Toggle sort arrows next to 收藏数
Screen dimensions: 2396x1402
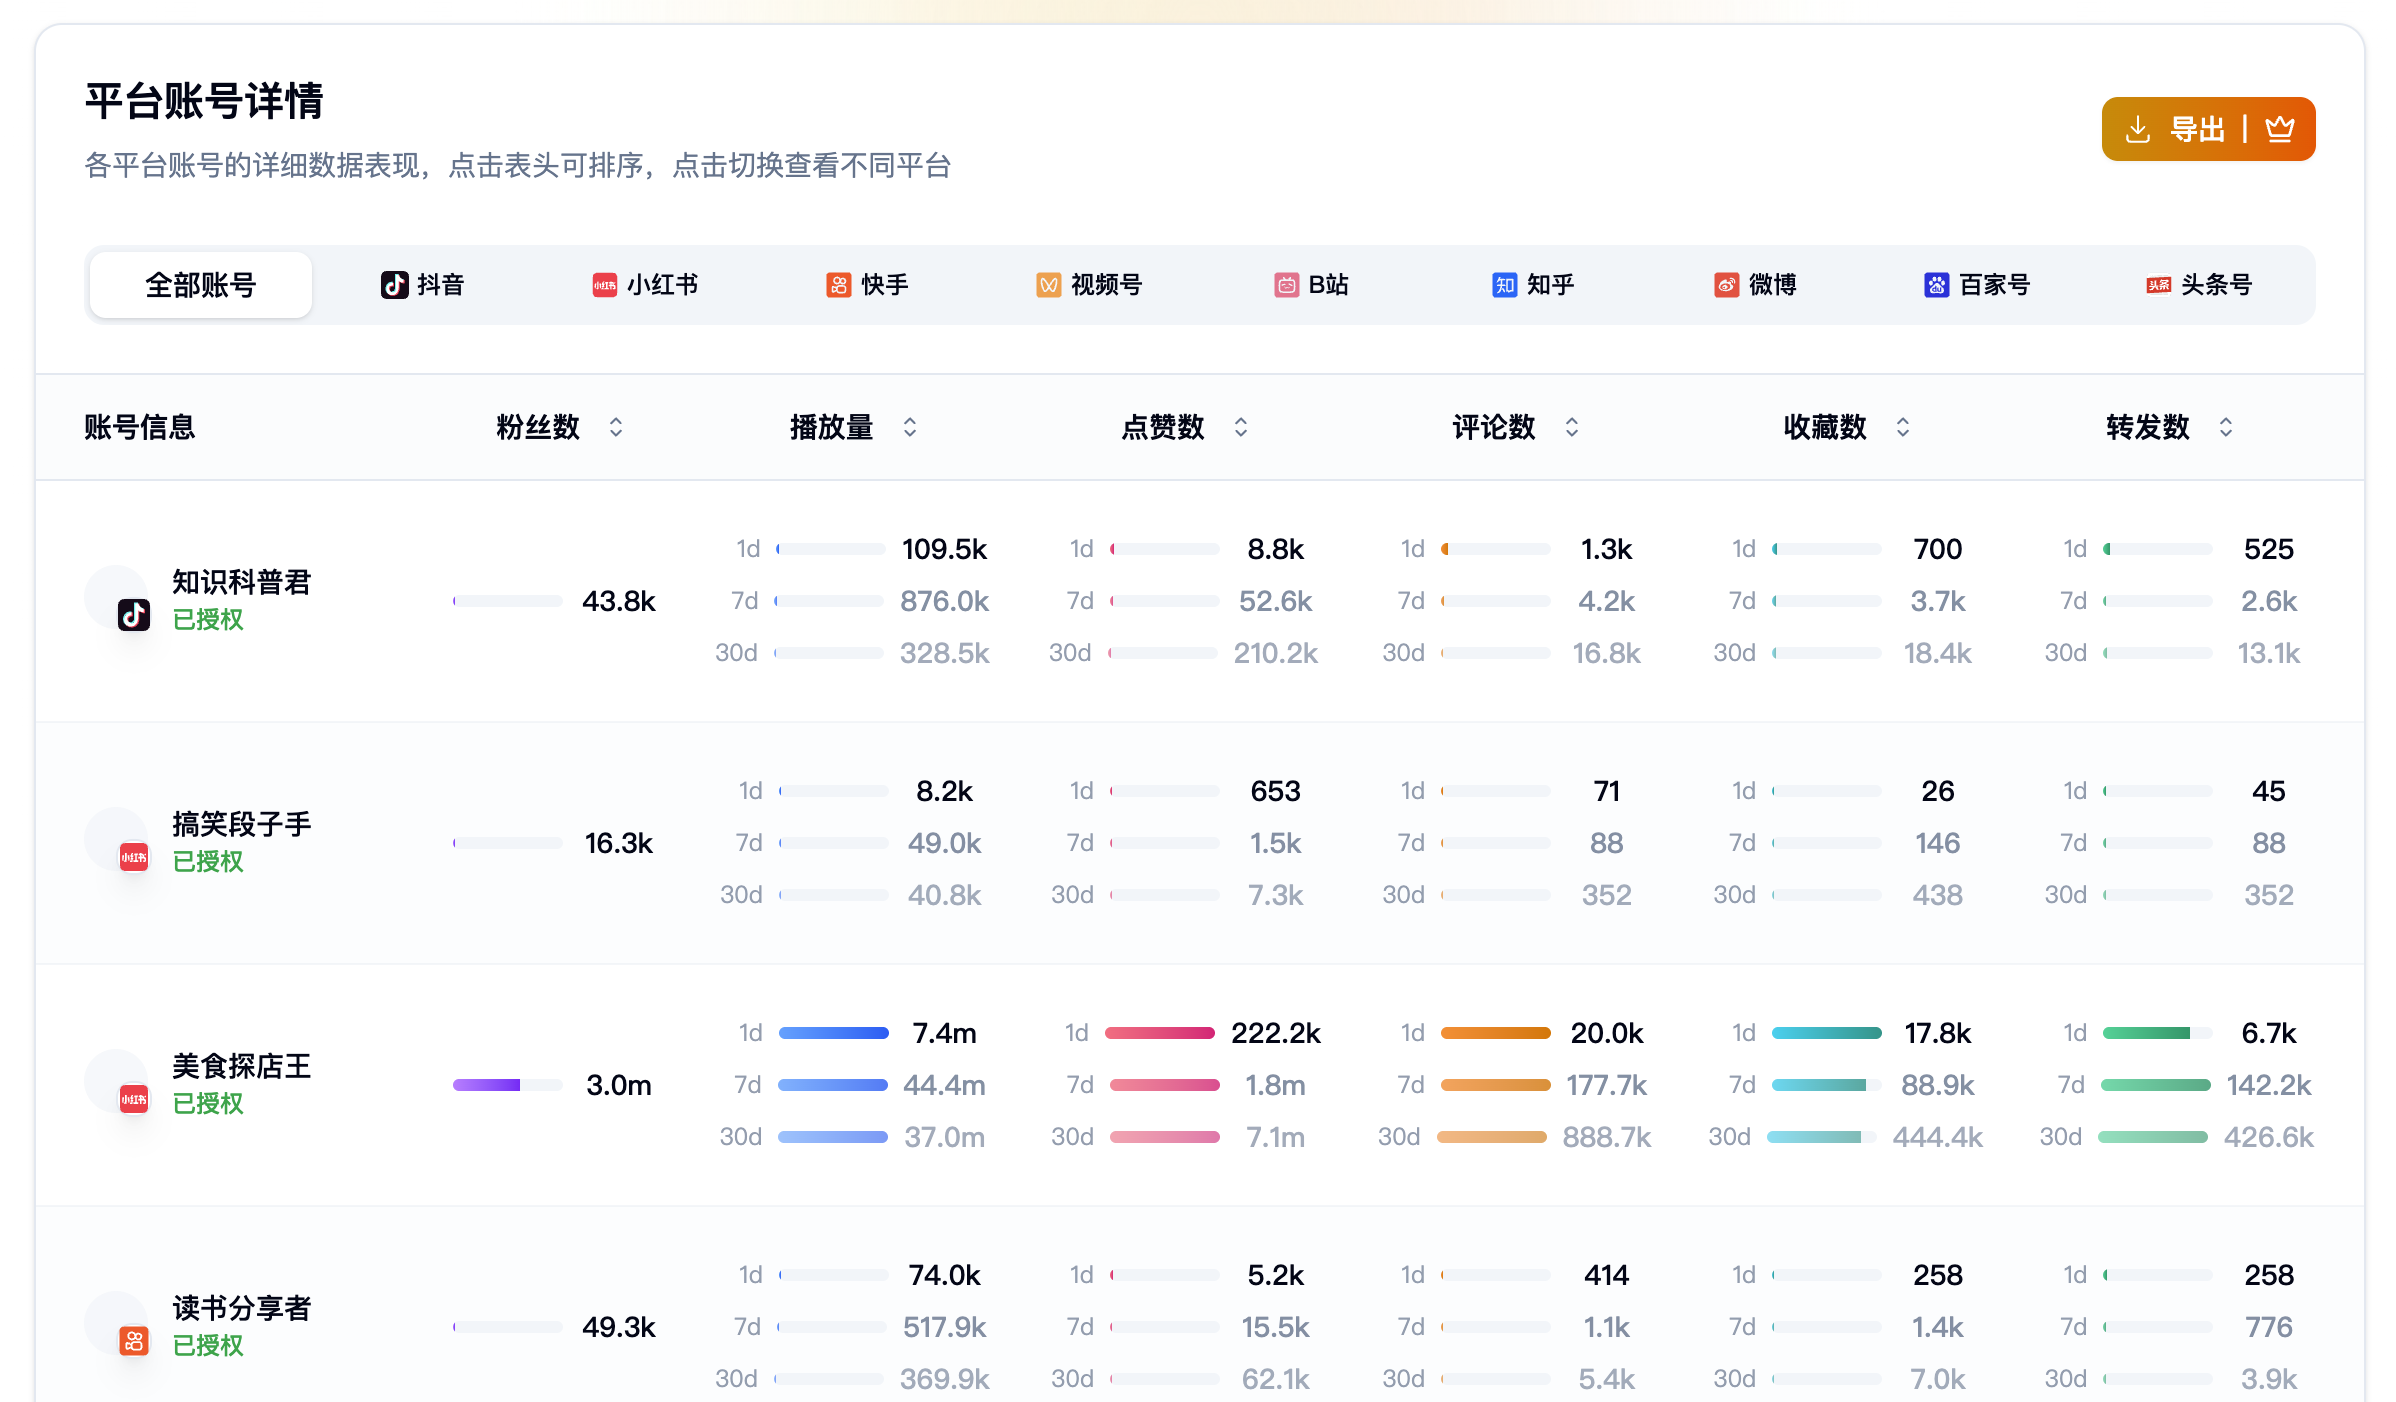(1903, 427)
